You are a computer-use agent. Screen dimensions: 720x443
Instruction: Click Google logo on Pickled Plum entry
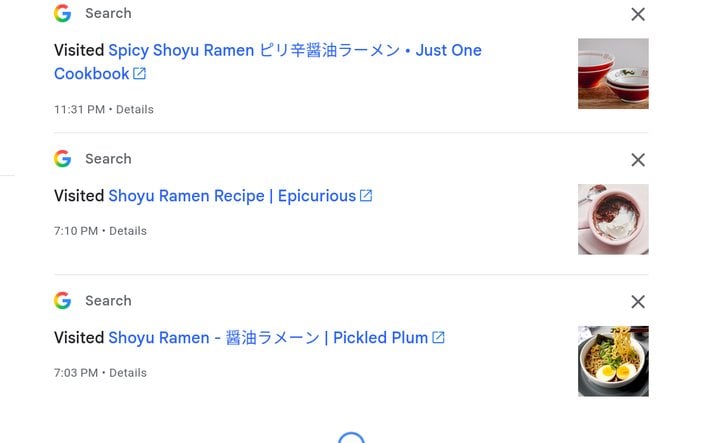[x=62, y=301]
